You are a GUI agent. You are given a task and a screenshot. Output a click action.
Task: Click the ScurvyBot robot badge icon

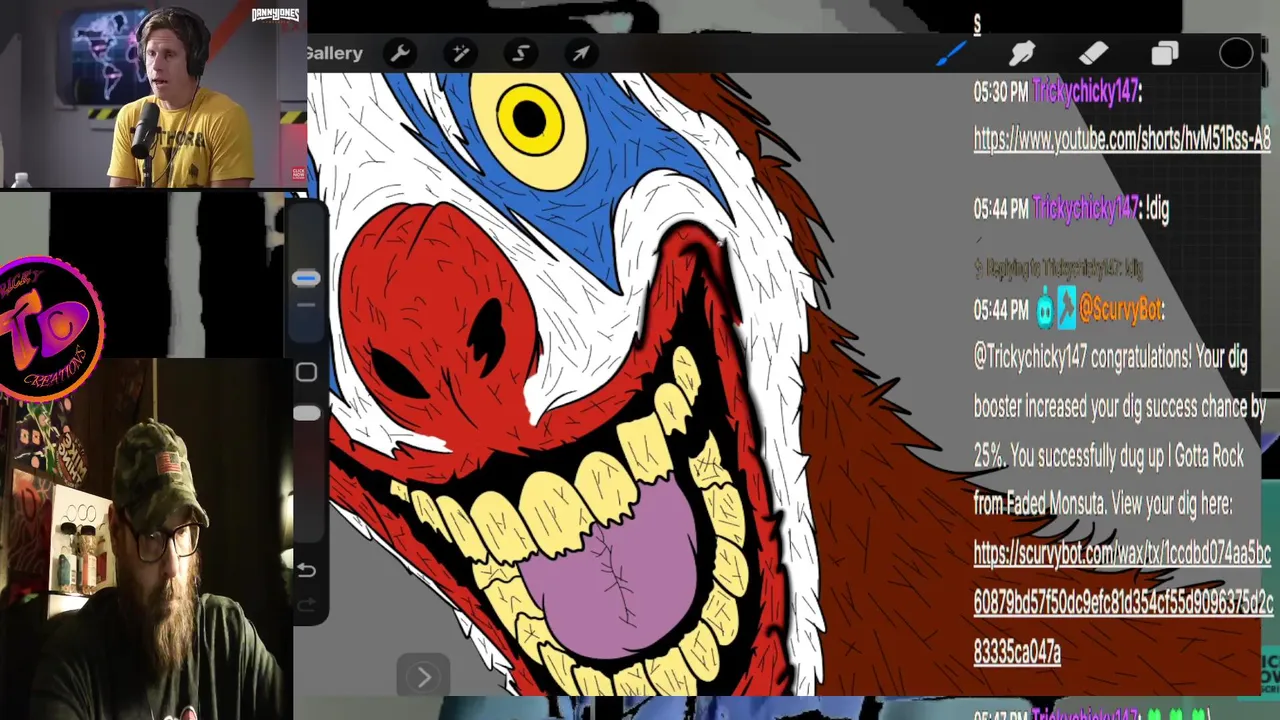click(1045, 309)
